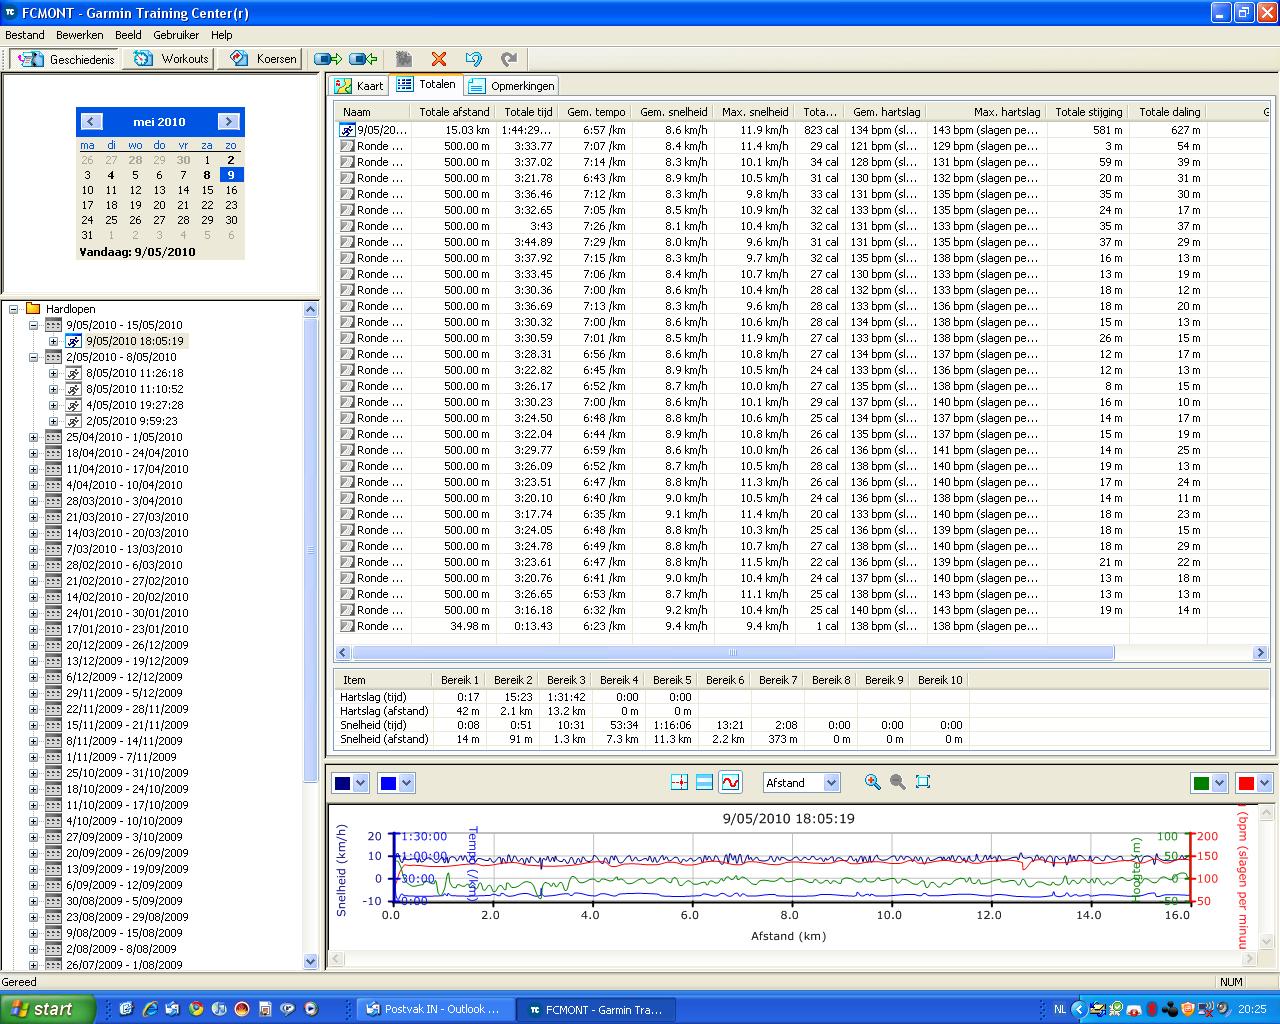The width and height of the screenshot is (1280, 1024).
Task: Click the Vandaag: 9/05/2010 link
Action: click(x=137, y=252)
